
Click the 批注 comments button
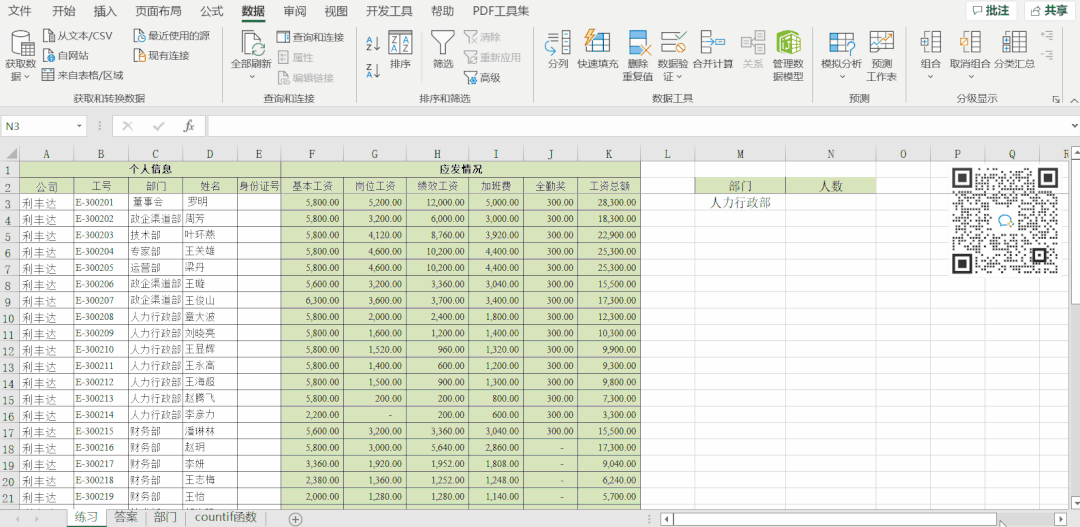(990, 10)
